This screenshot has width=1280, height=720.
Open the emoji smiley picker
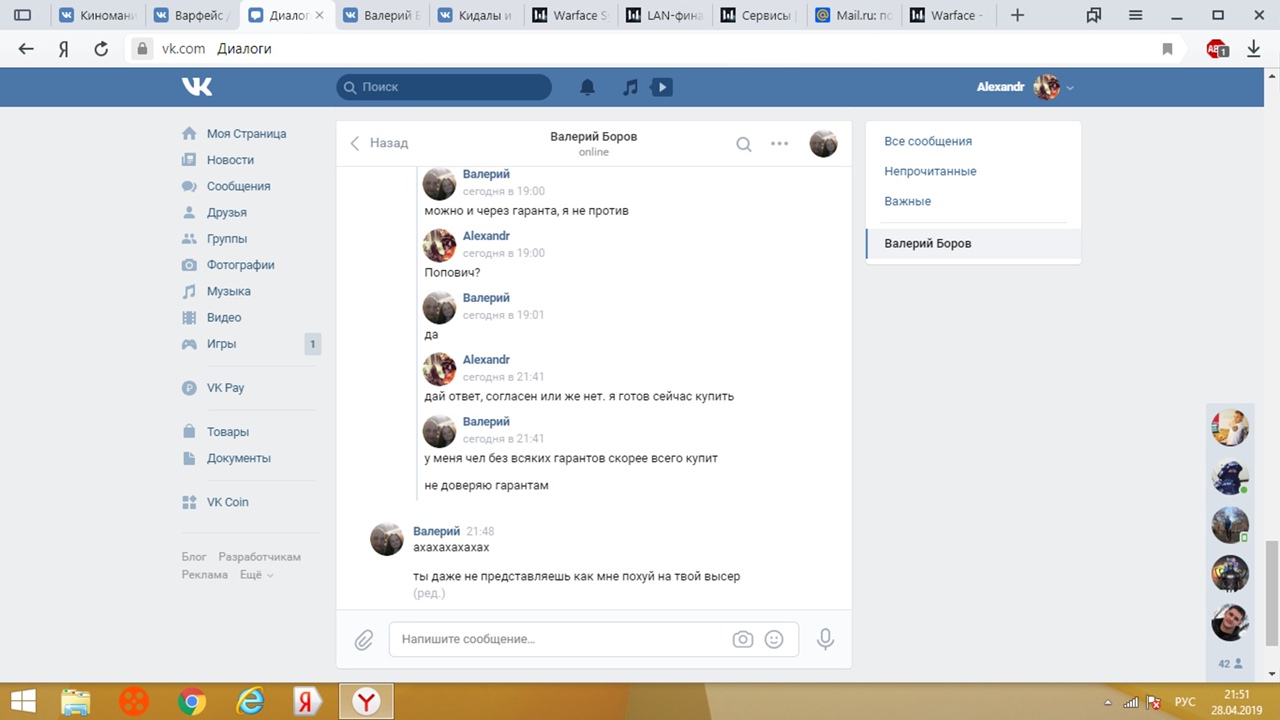(774, 639)
